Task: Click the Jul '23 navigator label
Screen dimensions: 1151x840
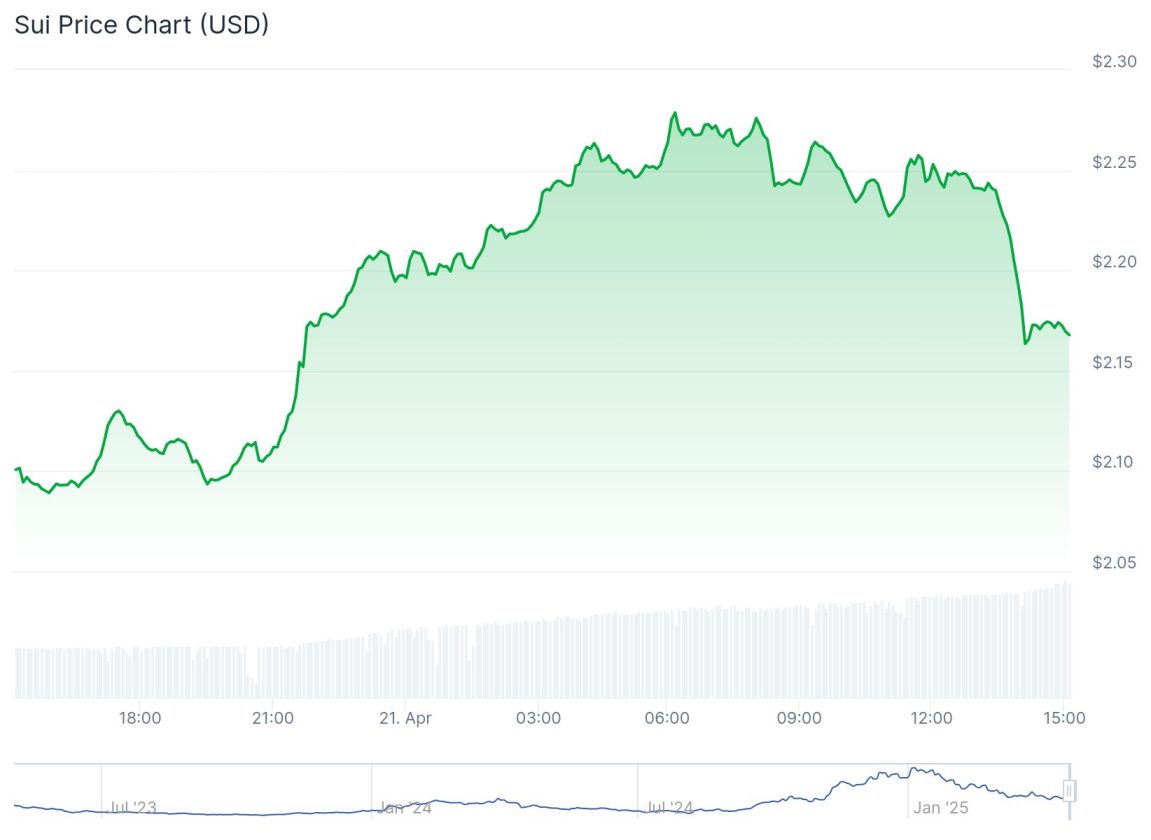Action: point(132,807)
